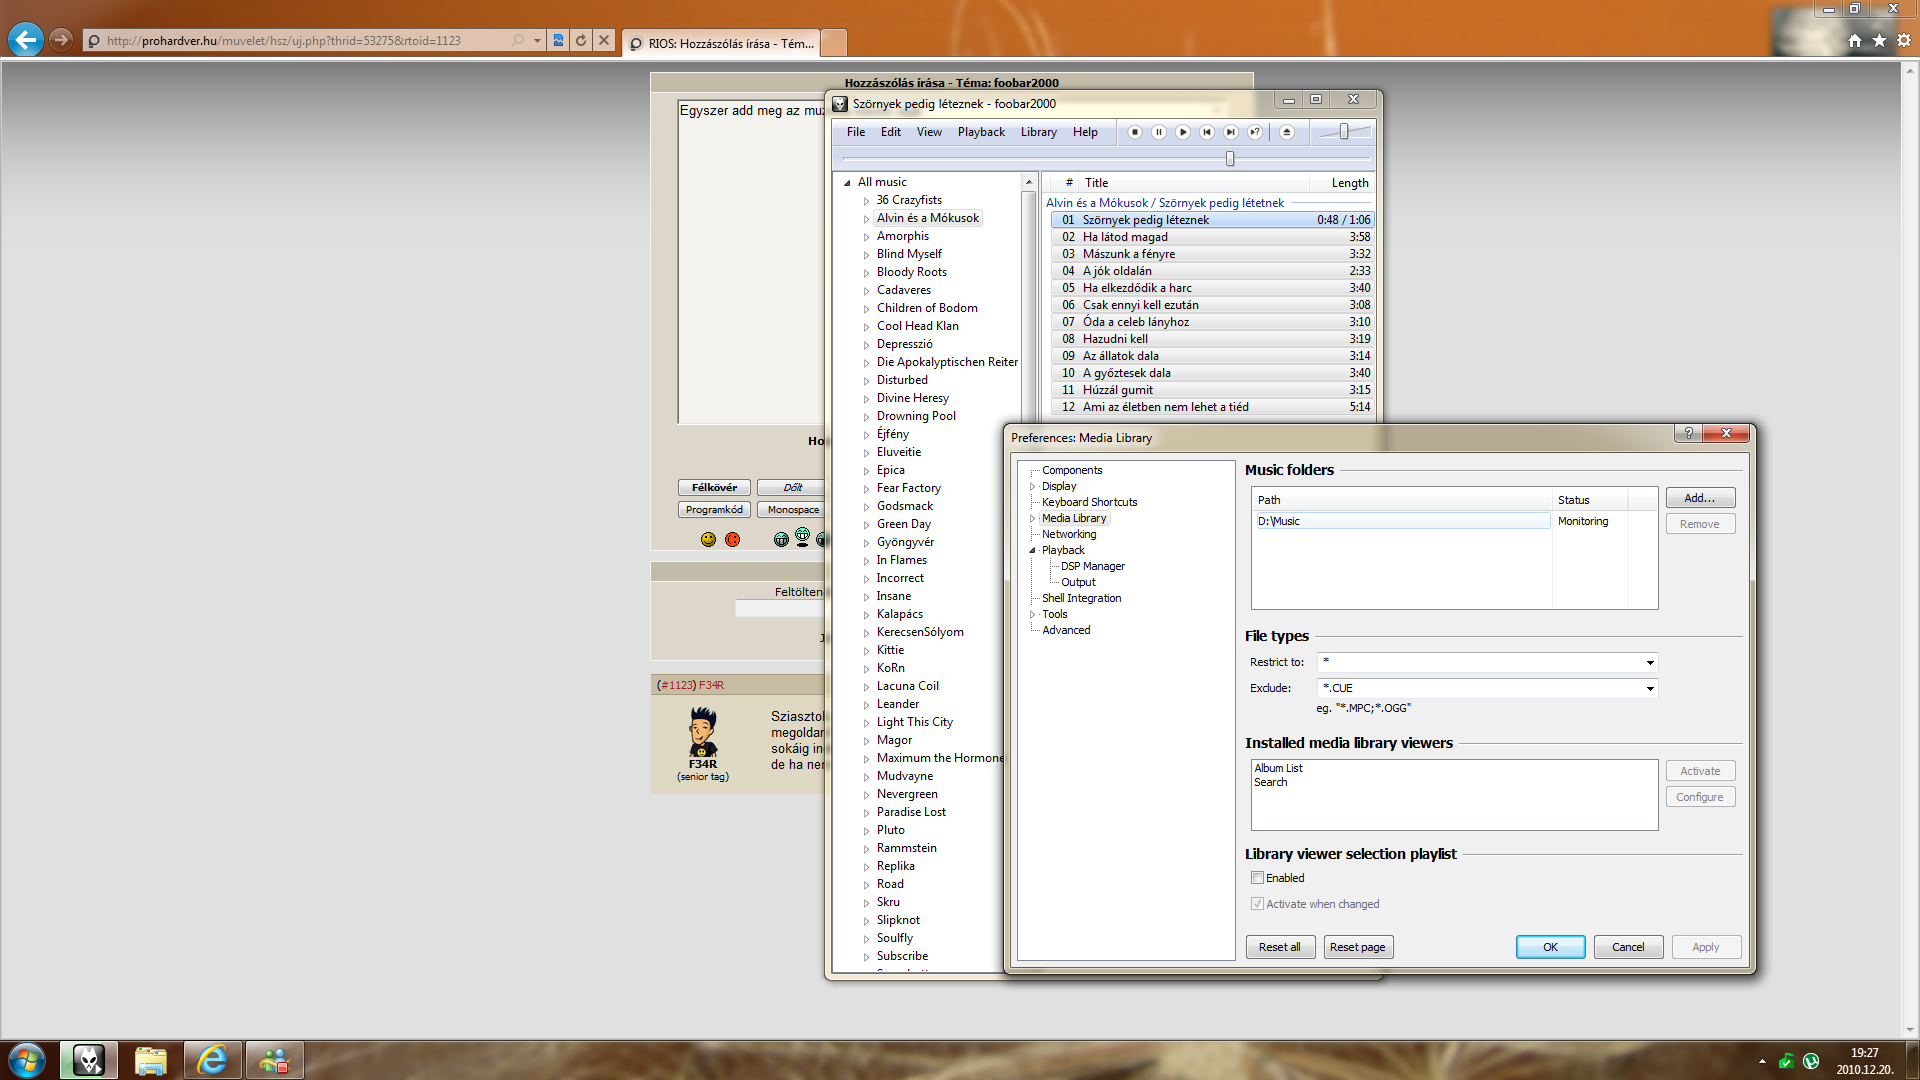This screenshot has height=1080, width=1920.
Task: Open Windows Explorer from taskbar
Action: (151, 1060)
